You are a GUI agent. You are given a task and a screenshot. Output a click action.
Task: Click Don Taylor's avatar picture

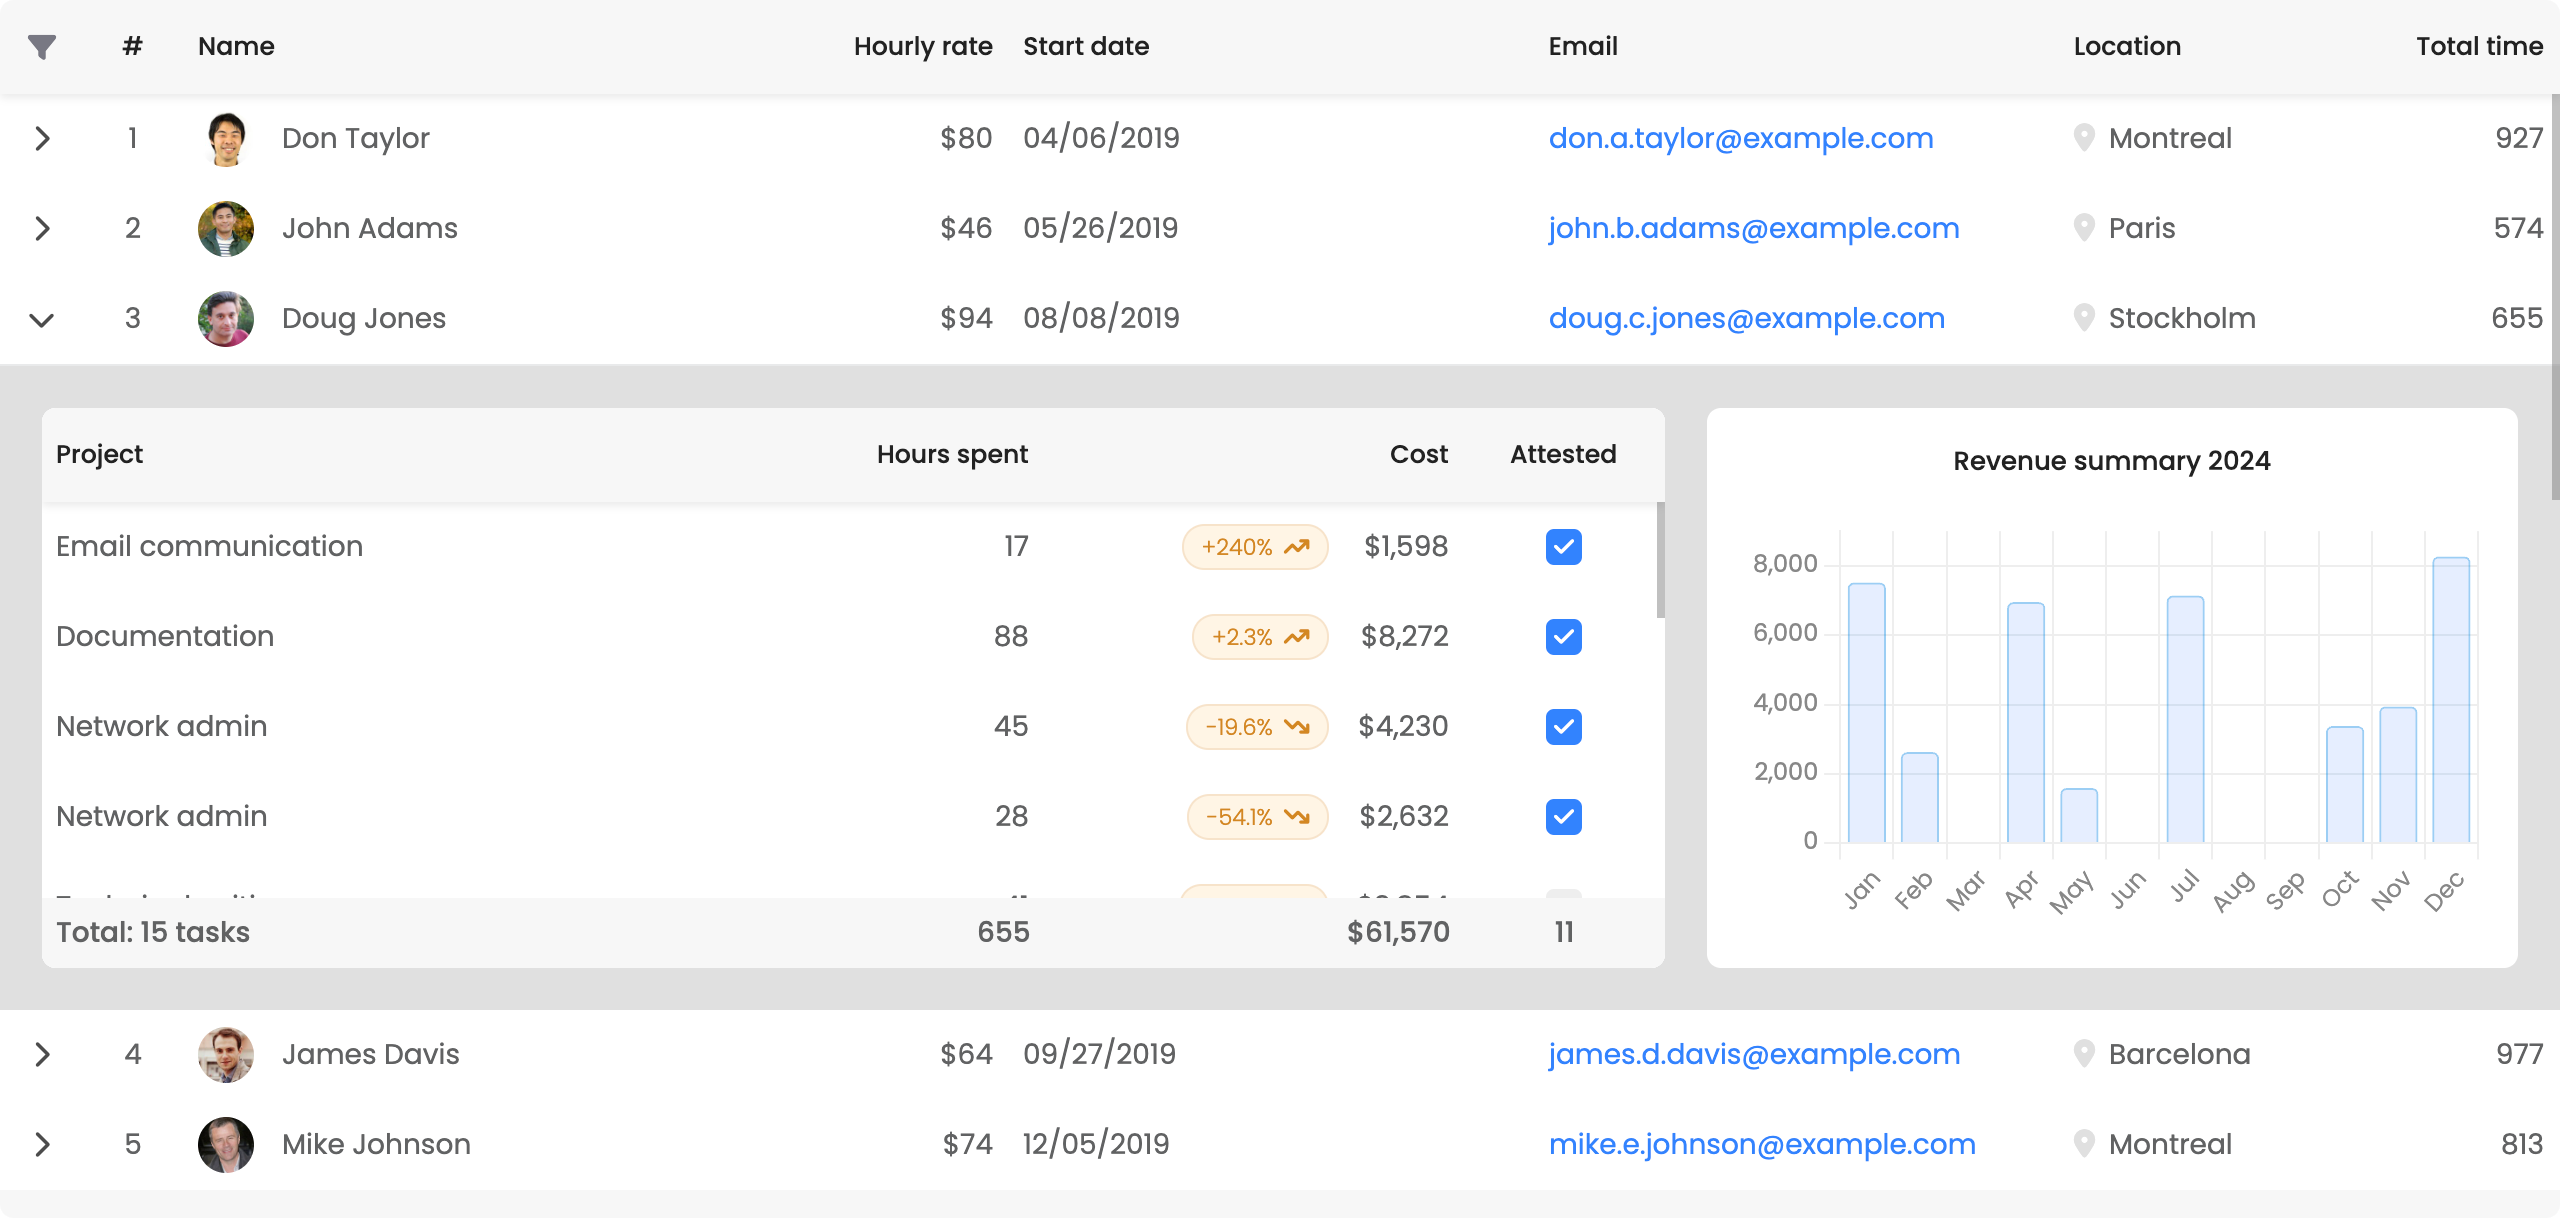[x=226, y=139]
